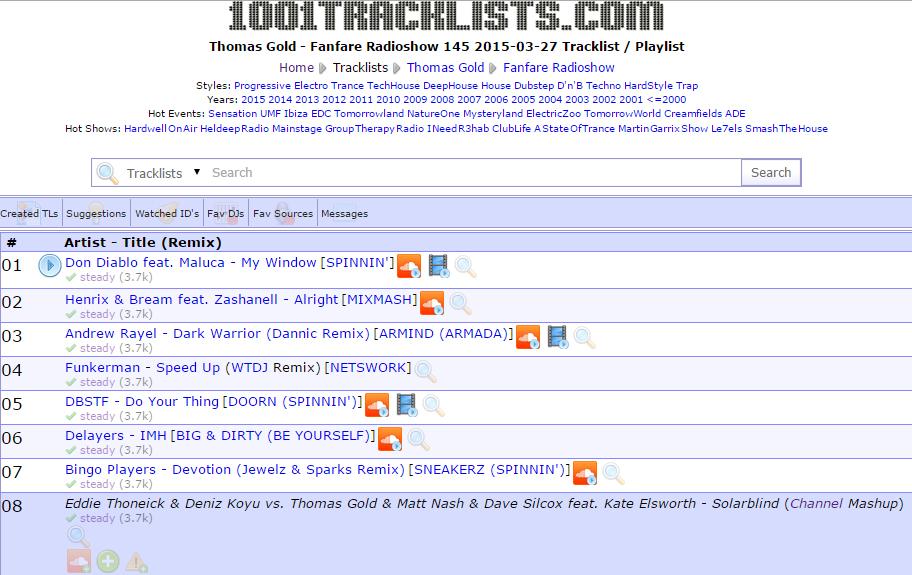Image resolution: width=912 pixels, height=575 pixels.
Task: Open the Watched ID's tab
Action: point(167,213)
